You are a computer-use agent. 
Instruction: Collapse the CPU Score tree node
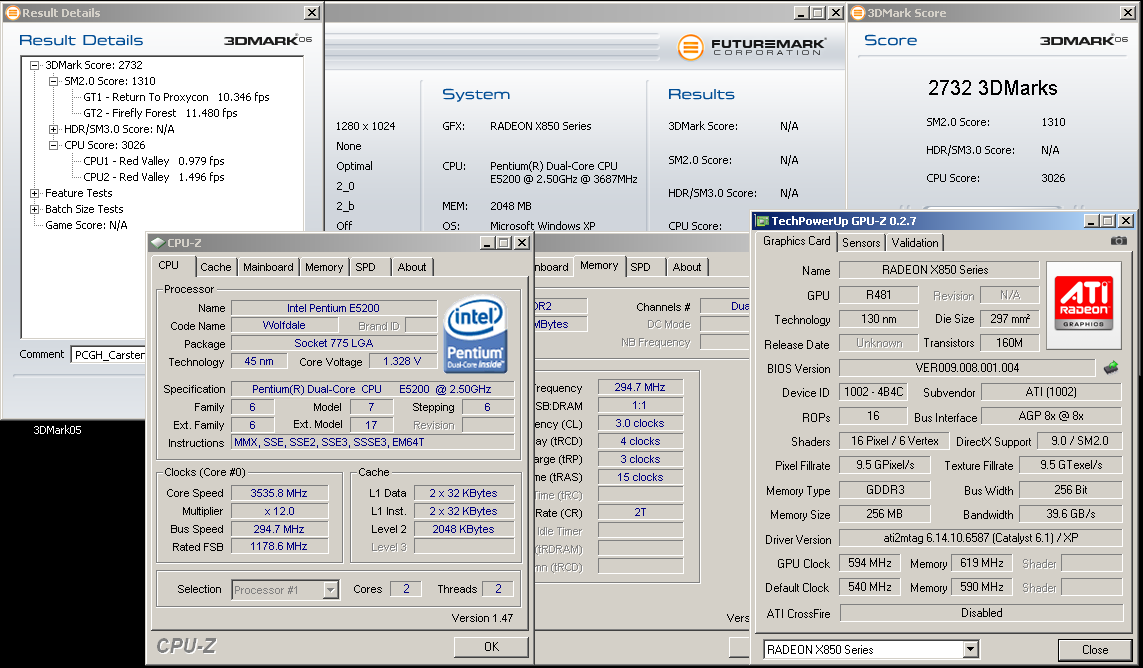(x=53, y=145)
